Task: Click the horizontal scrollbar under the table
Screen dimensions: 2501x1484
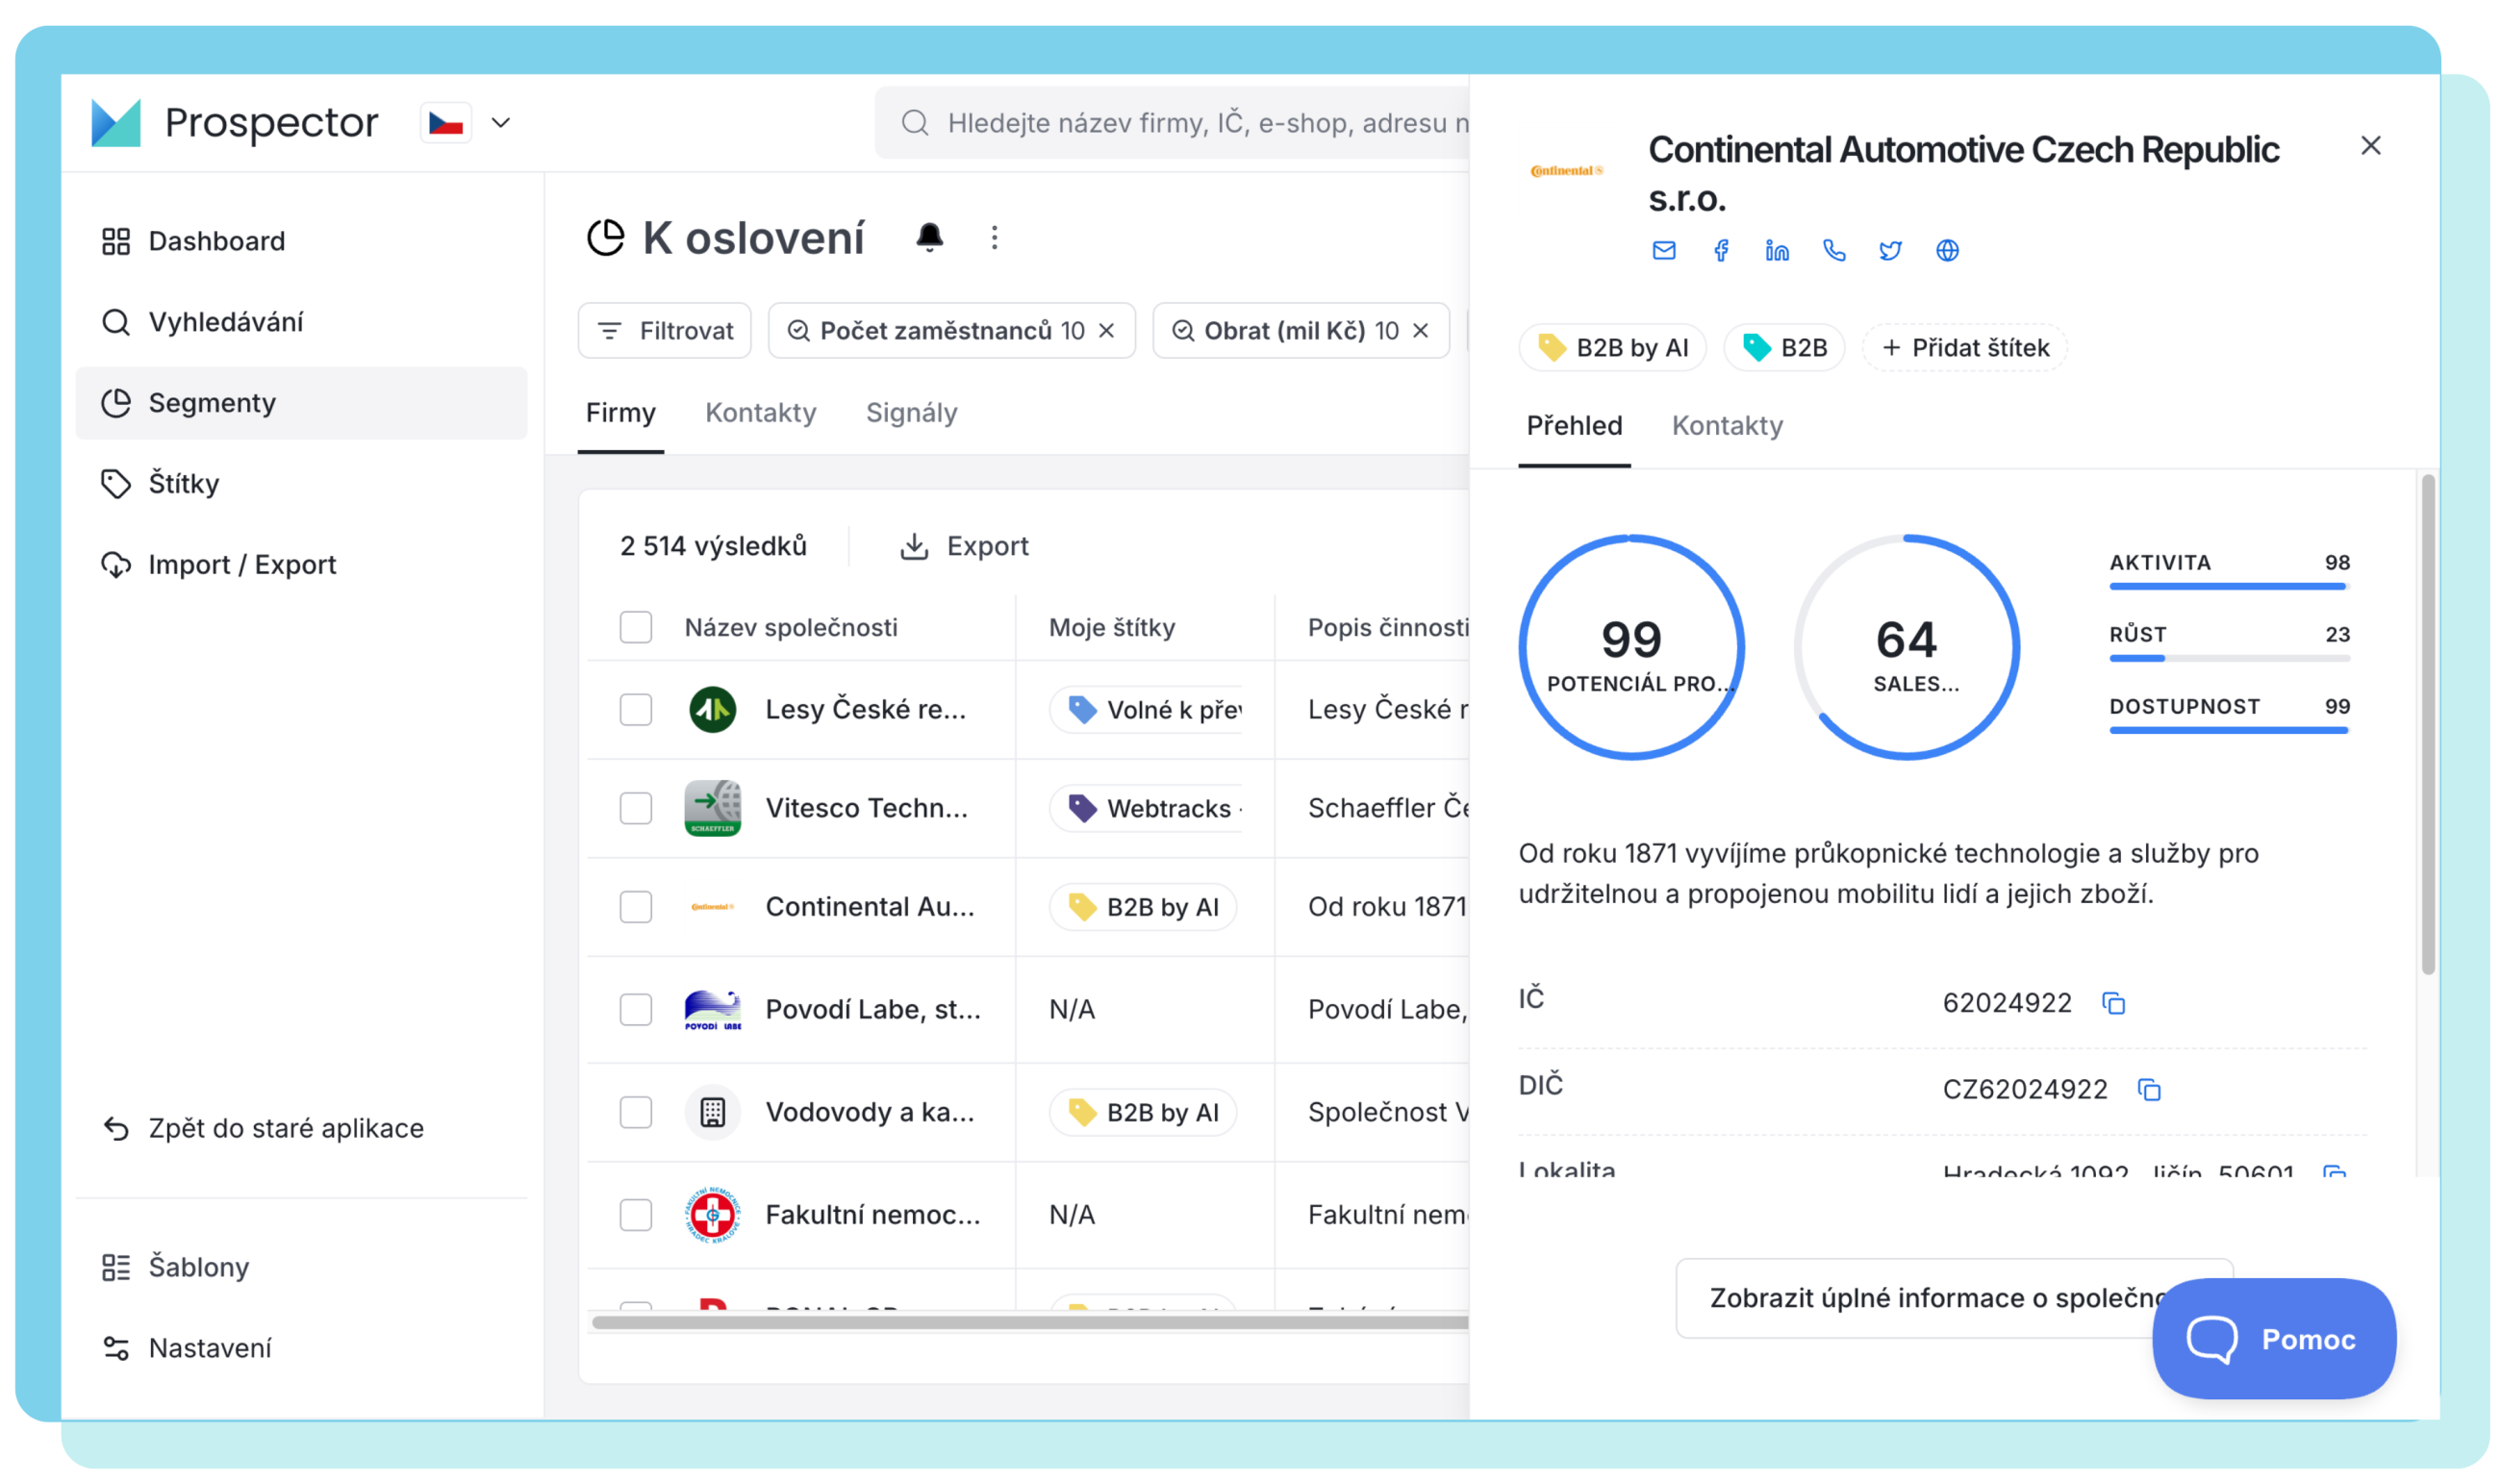Action: click(x=1028, y=1322)
